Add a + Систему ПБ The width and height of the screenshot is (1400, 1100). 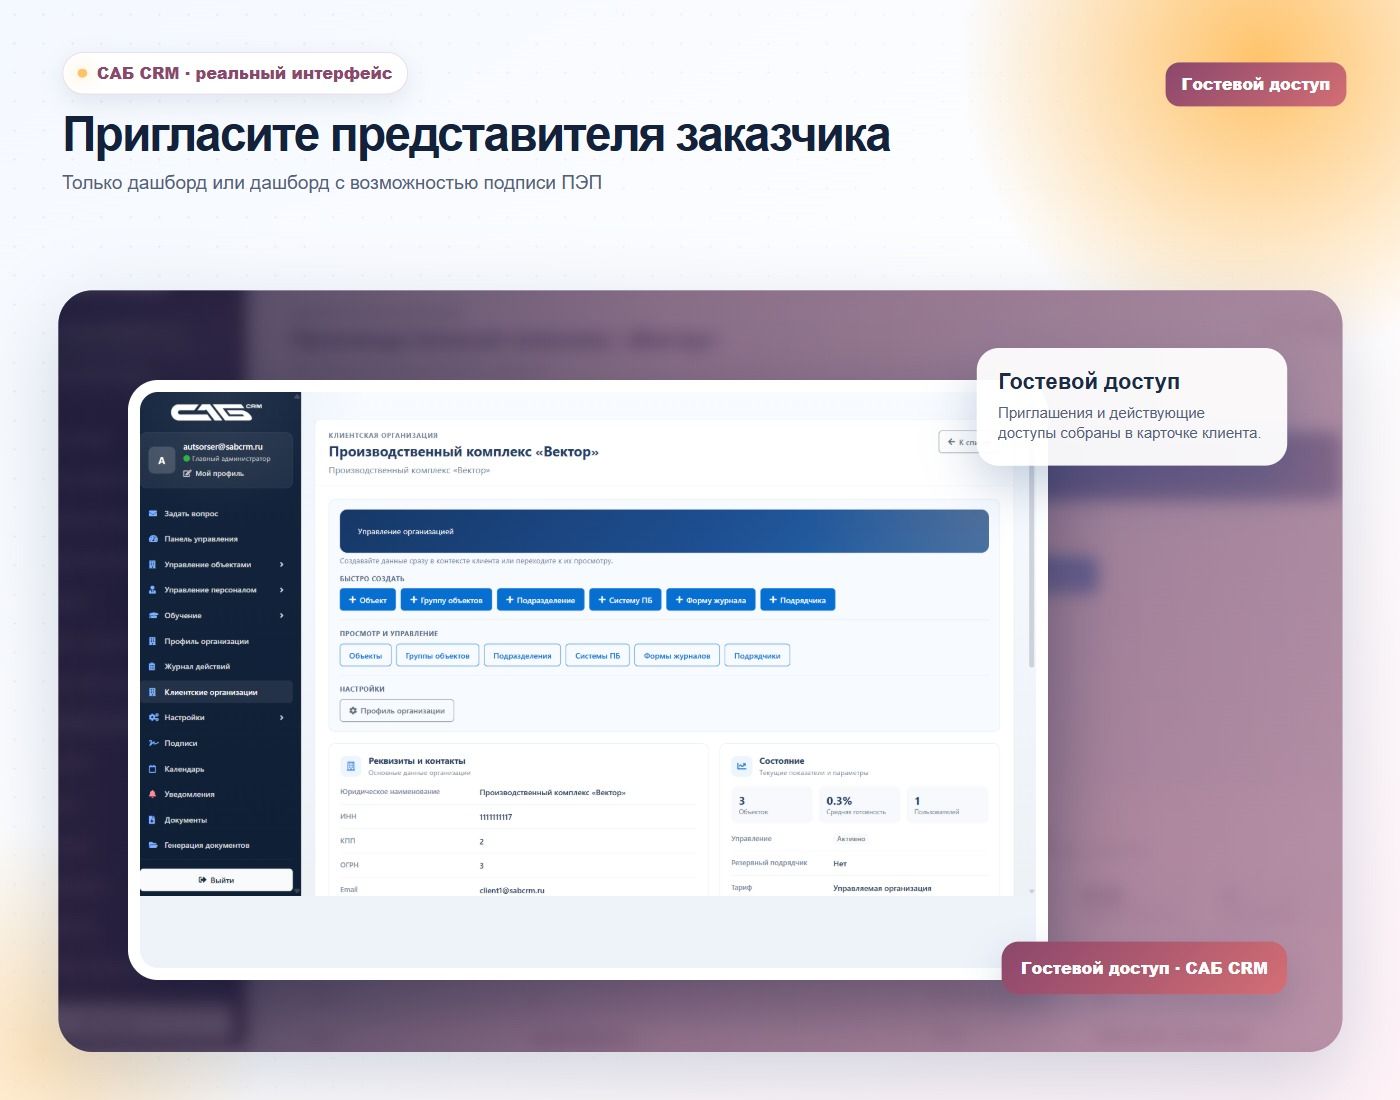(x=625, y=600)
